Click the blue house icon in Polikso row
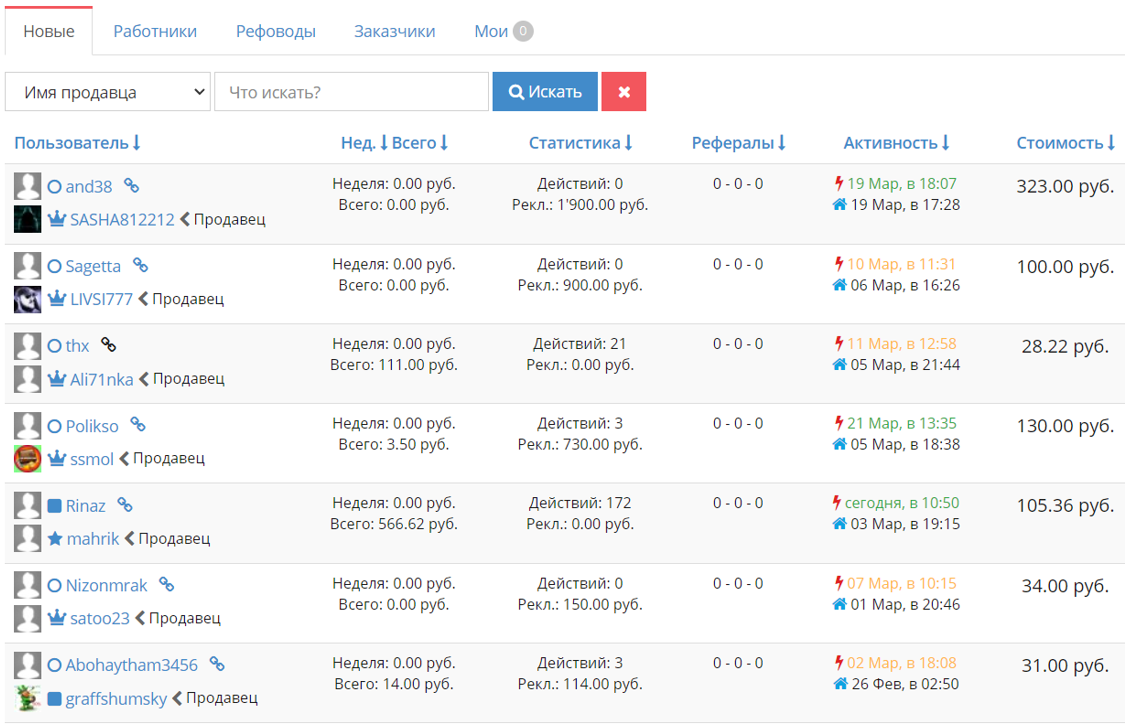The height and width of the screenshot is (724, 1126). pyautogui.click(x=839, y=445)
